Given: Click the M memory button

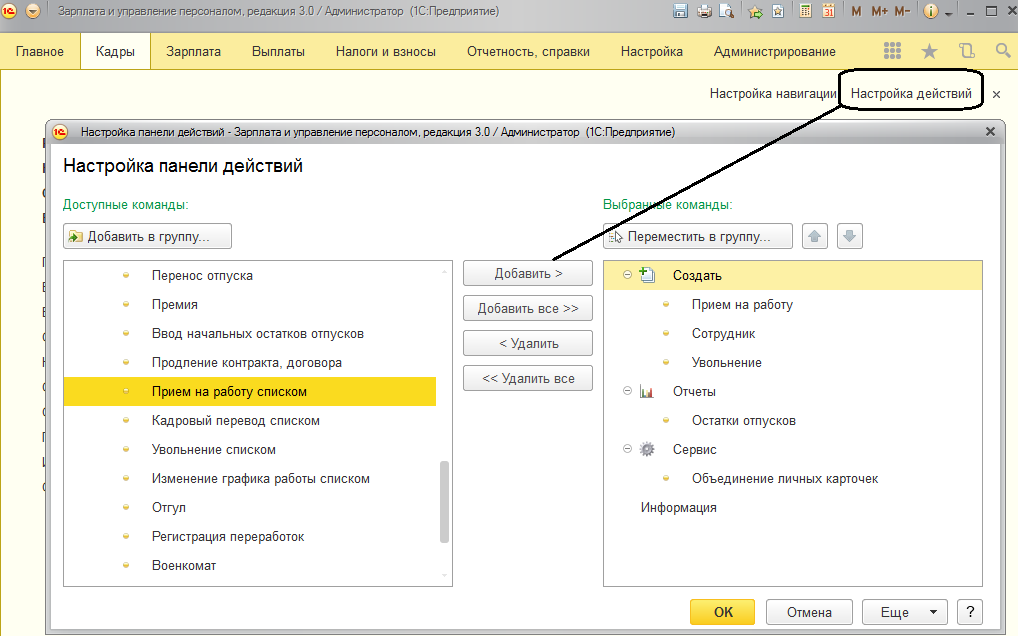Looking at the screenshot, I should tap(856, 11).
